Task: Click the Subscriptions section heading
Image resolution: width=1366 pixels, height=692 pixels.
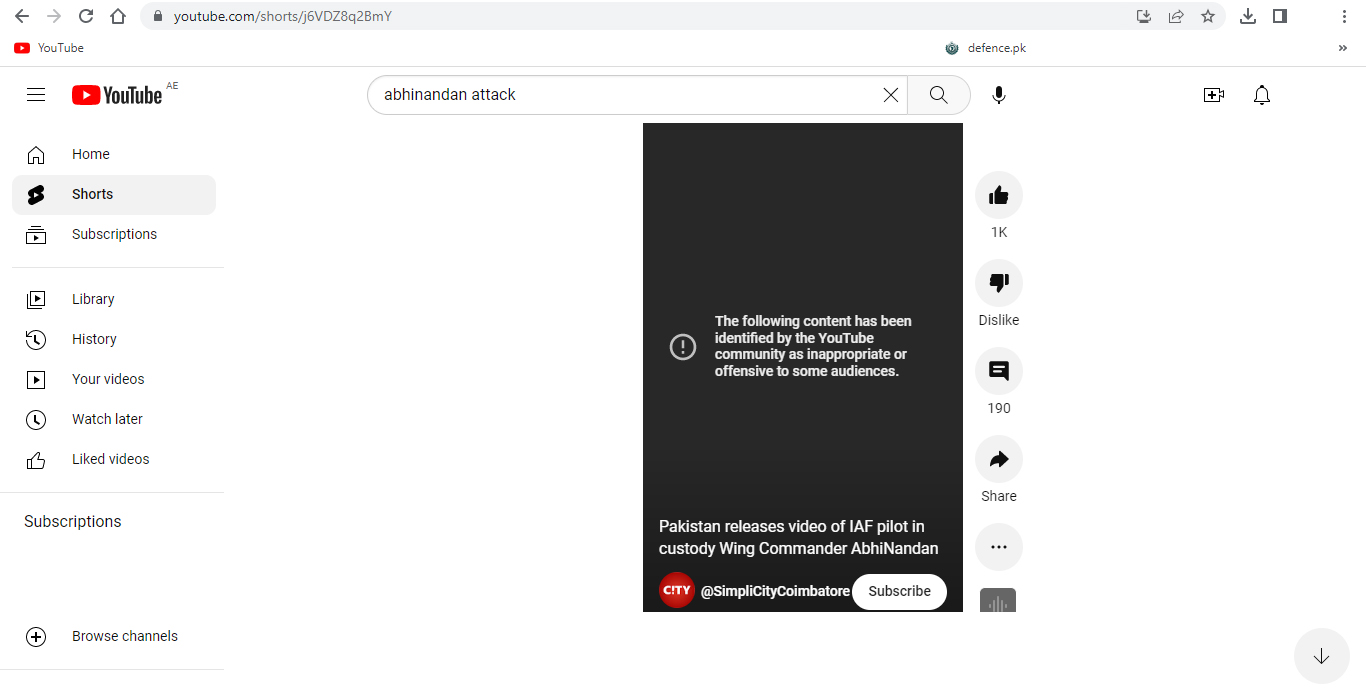Action: click(73, 521)
